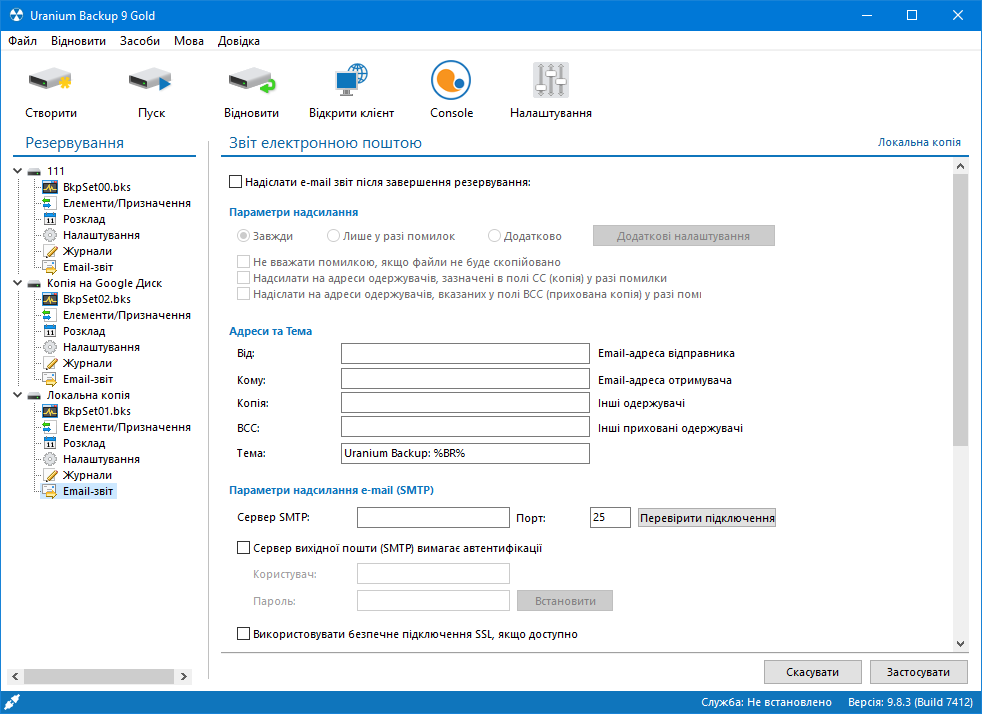Collapse the 111 backup tree node
The height and width of the screenshot is (714, 982).
[x=18, y=171]
